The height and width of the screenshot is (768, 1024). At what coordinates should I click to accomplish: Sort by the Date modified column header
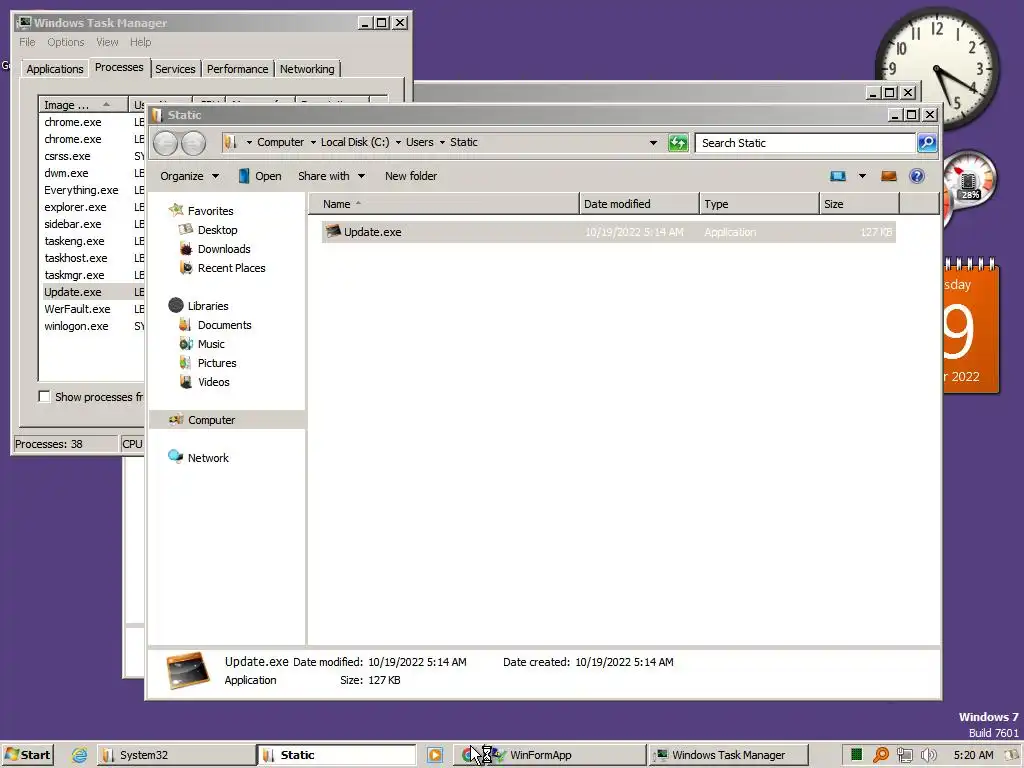[639, 204]
